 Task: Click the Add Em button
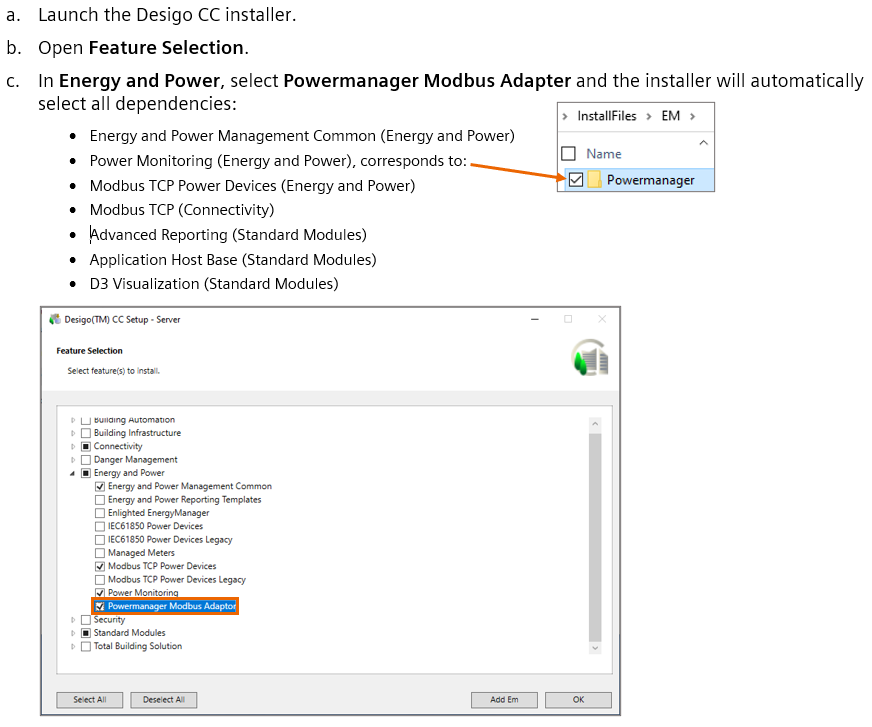pos(504,700)
